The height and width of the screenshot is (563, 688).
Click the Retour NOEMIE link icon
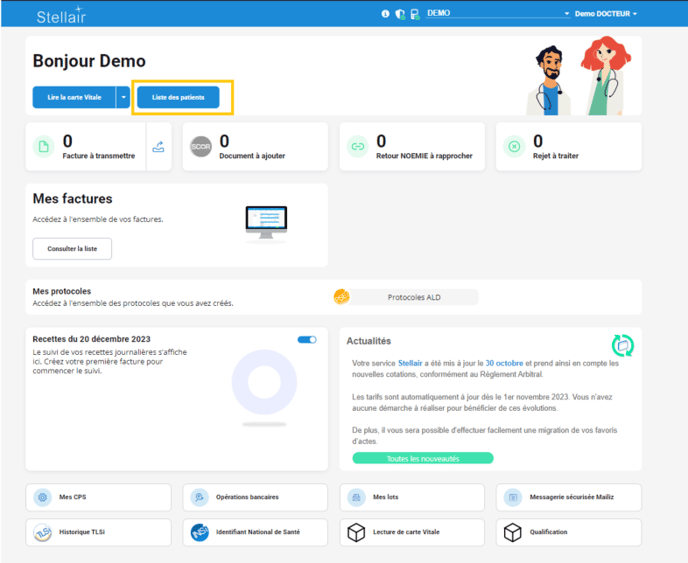357,147
